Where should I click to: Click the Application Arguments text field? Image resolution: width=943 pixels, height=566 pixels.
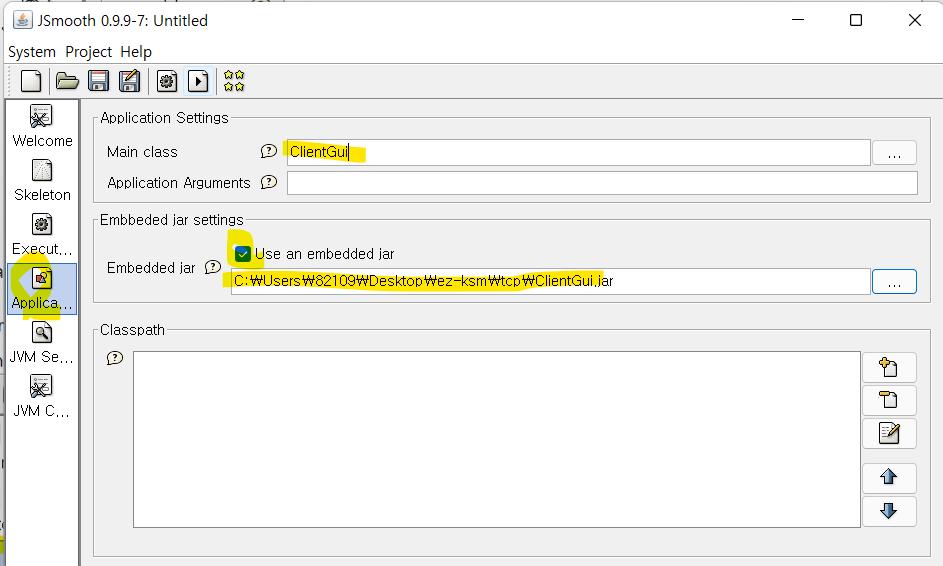(602, 183)
